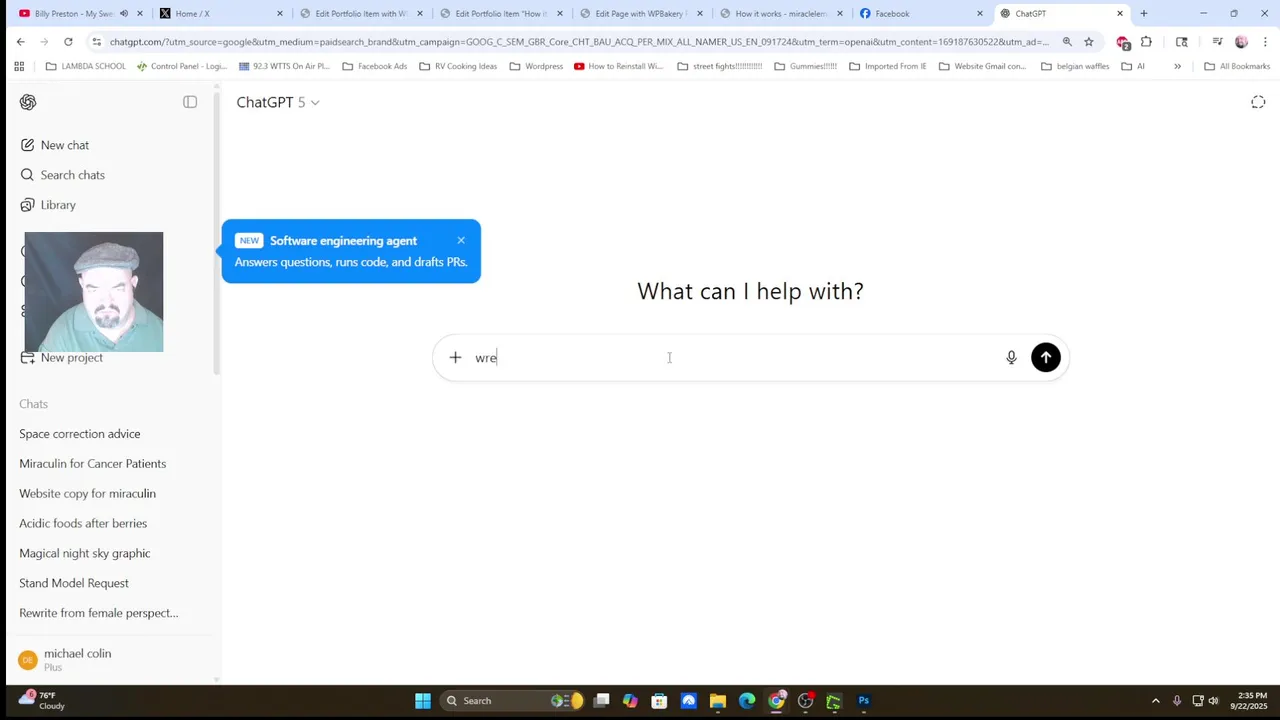Turn on temporary chat icon at top right
The width and height of the screenshot is (1280, 720).
point(1258,102)
